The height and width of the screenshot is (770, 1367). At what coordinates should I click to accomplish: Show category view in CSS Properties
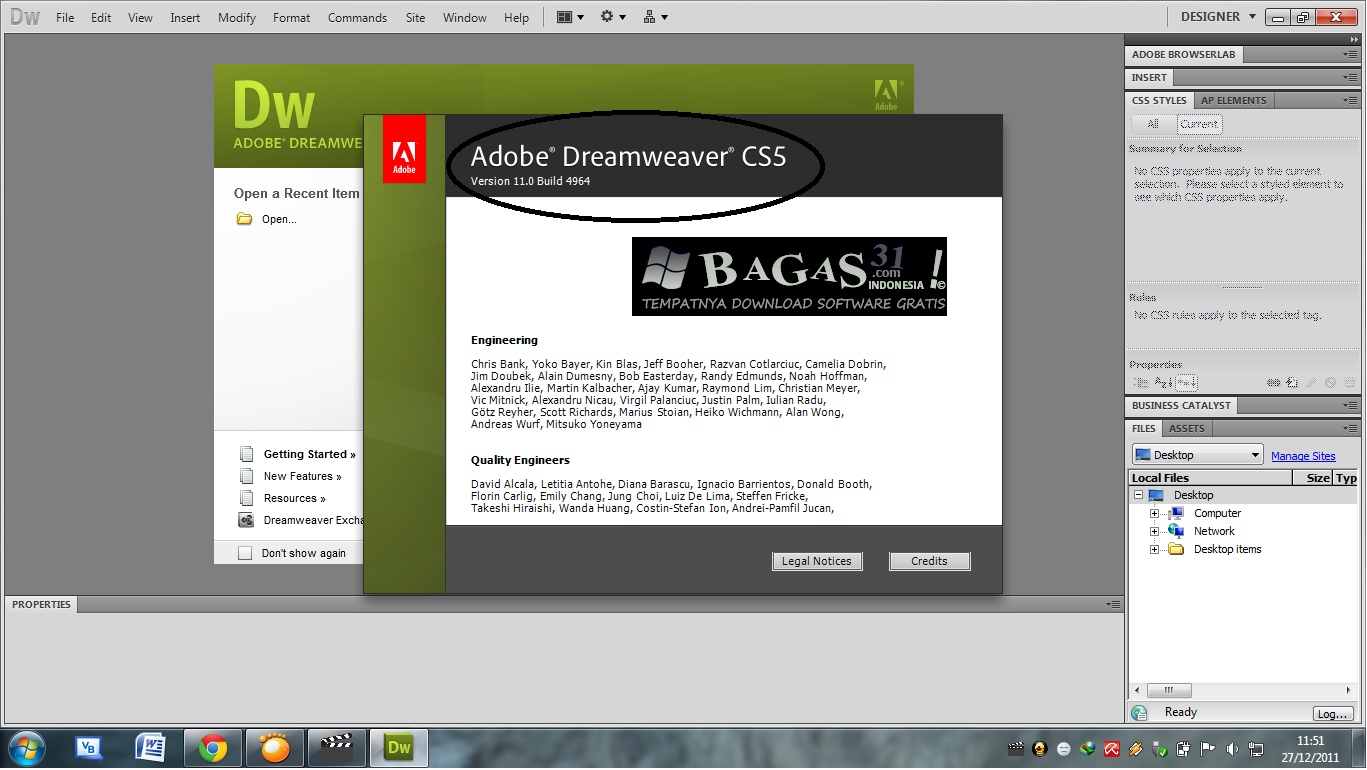click(1141, 383)
